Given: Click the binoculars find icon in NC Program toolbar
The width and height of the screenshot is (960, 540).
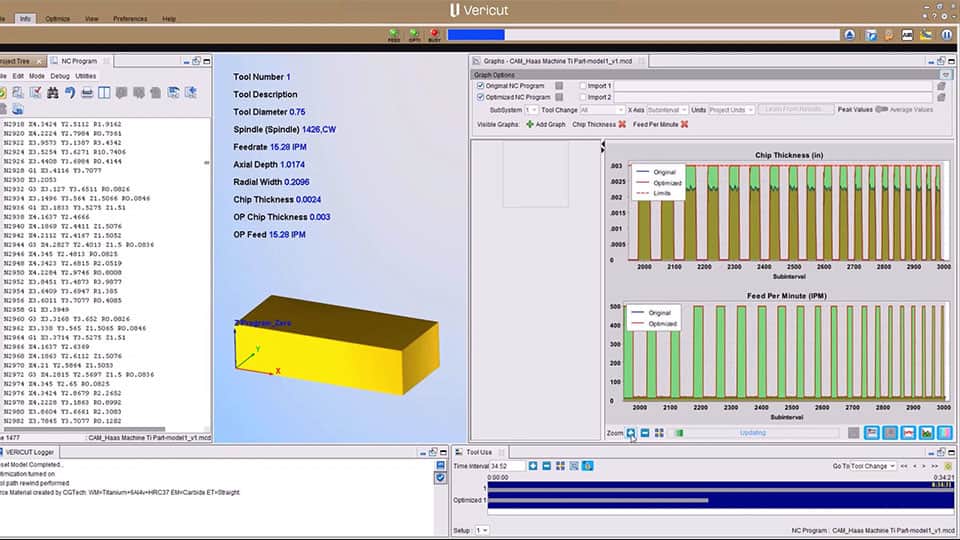Looking at the screenshot, I should 52,93.
